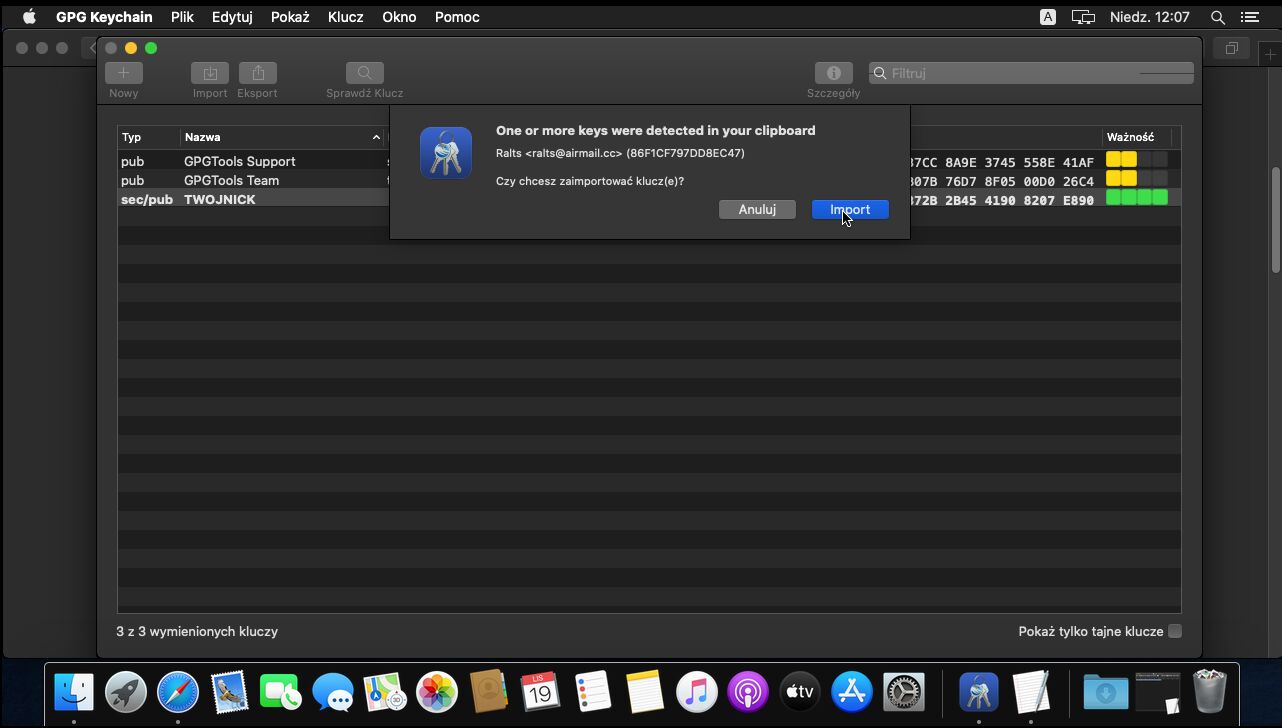
Task: Sort the list by Nazwa column header
Action: pyautogui.click(x=280, y=137)
